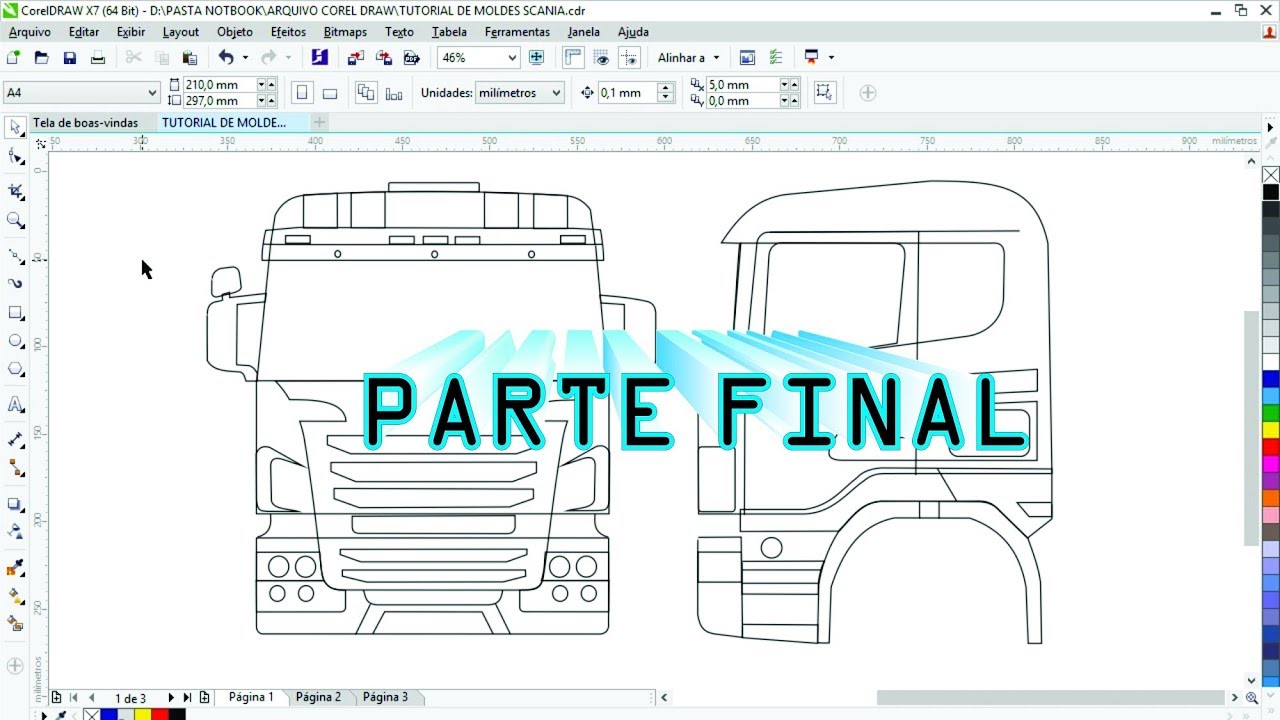Click the Export icon
The image size is (1280, 720).
coord(384,58)
